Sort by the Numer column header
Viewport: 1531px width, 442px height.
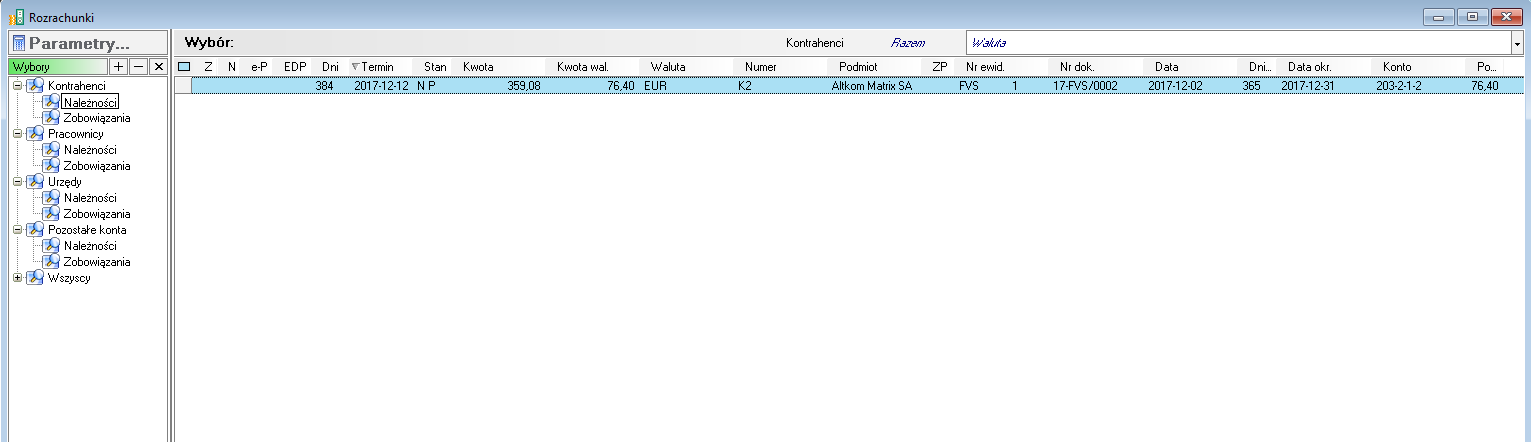pyautogui.click(x=760, y=66)
